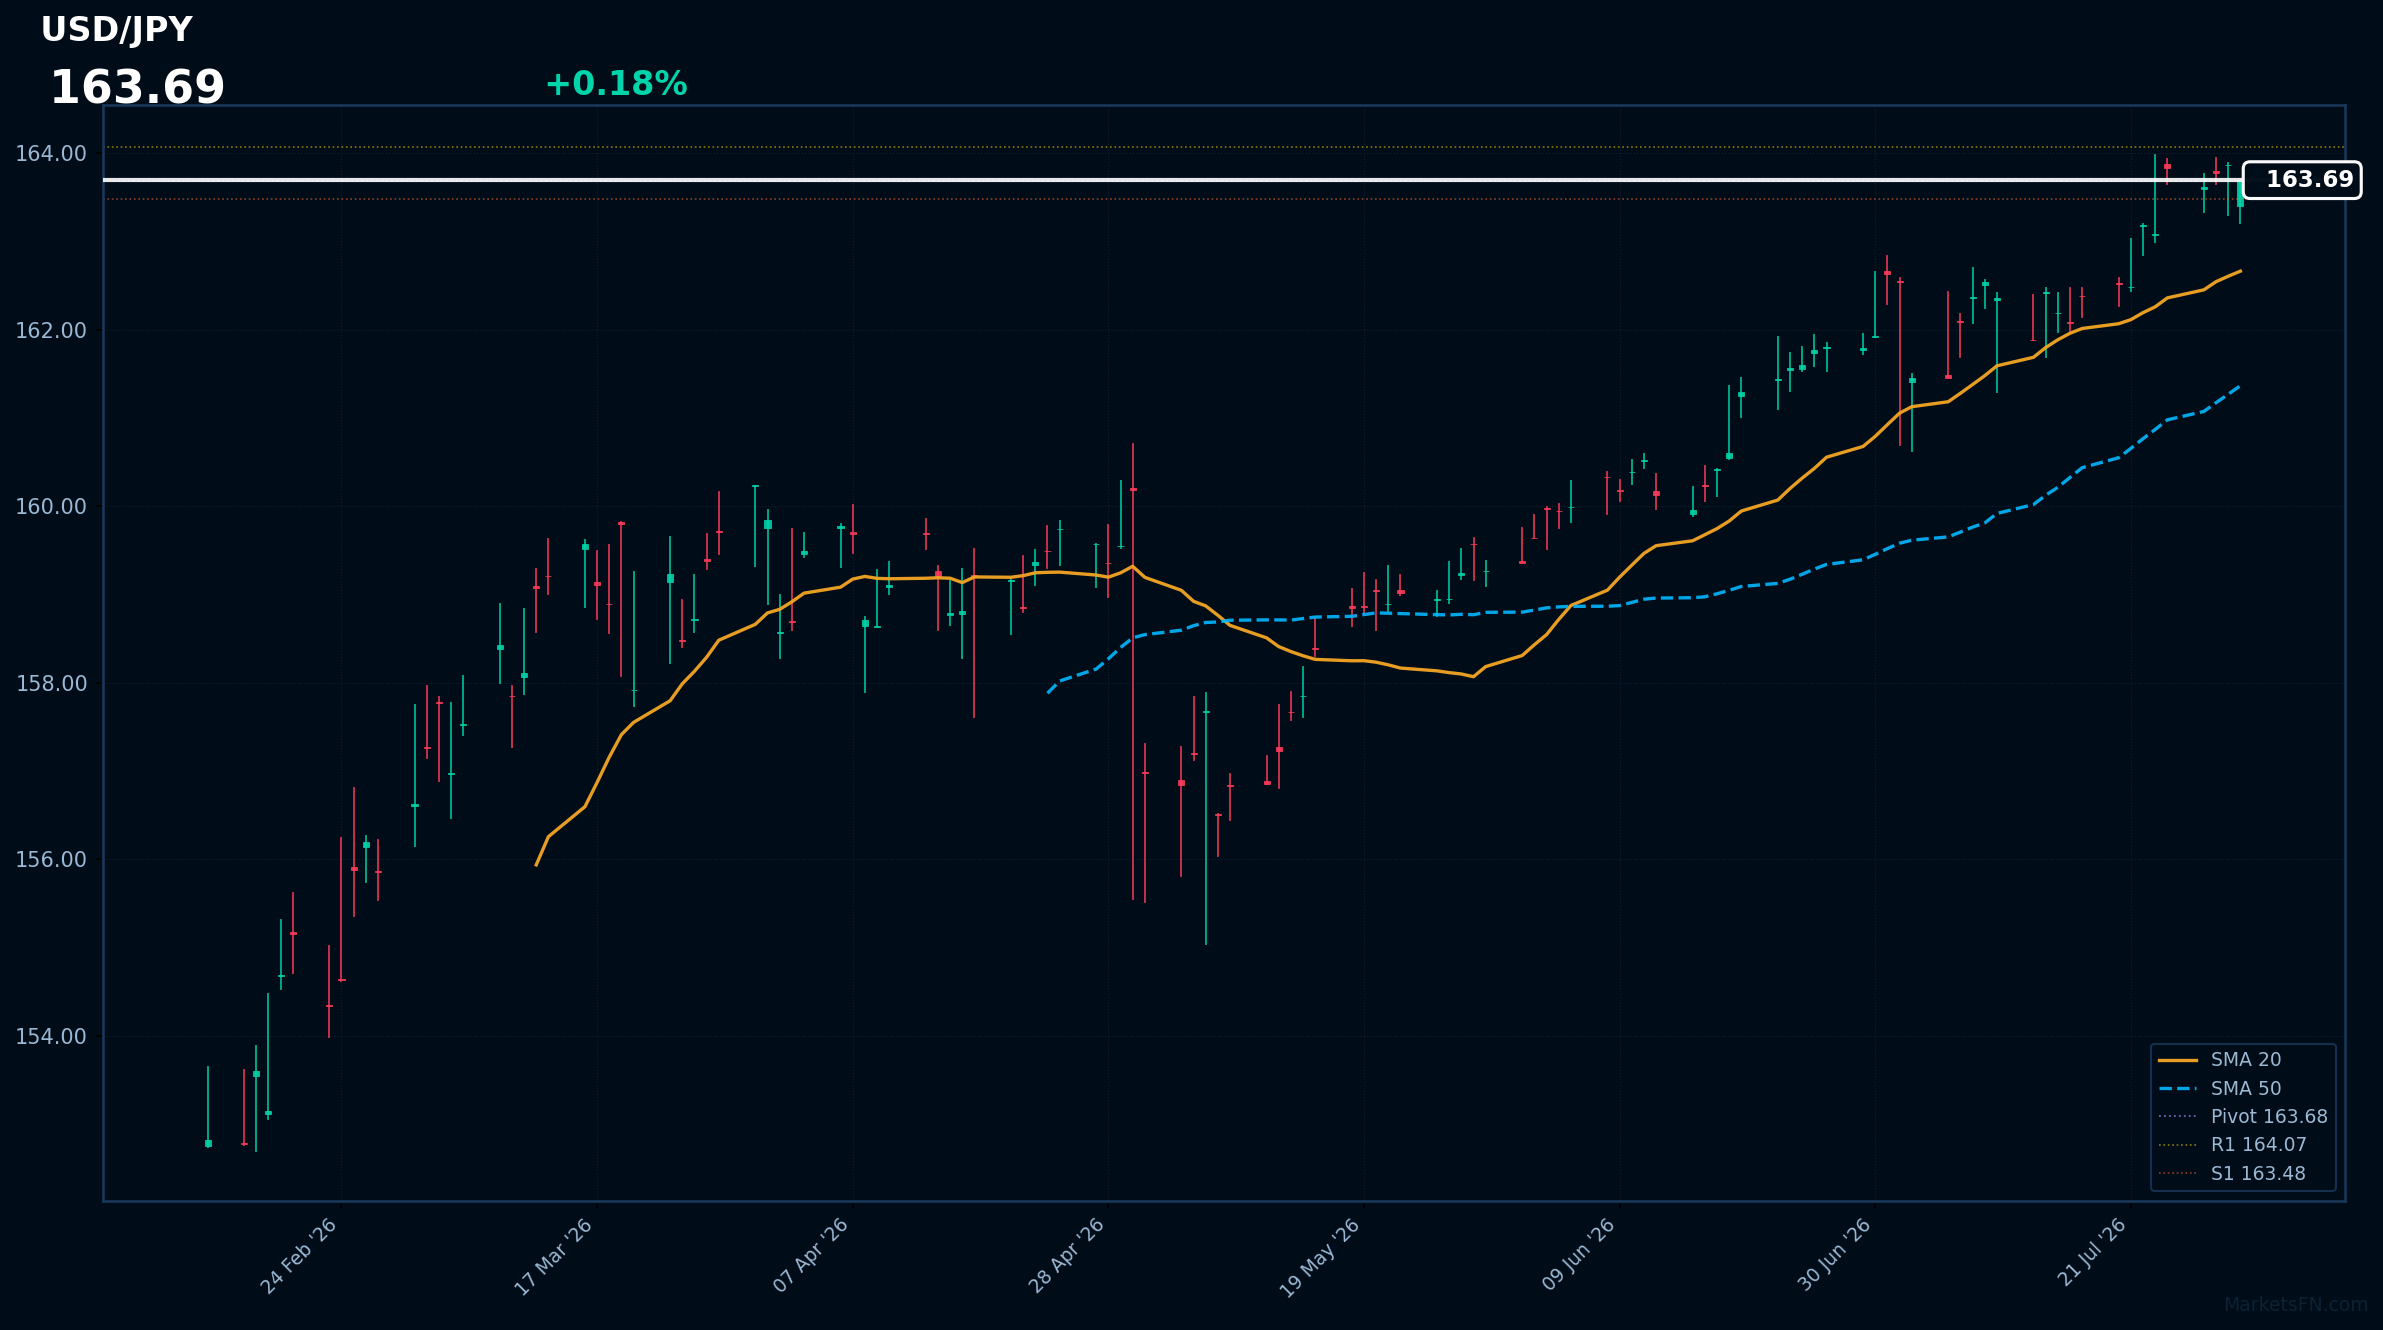Click the 09 Jun '26 date label
The image size is (2383, 1330).
1579,1255
